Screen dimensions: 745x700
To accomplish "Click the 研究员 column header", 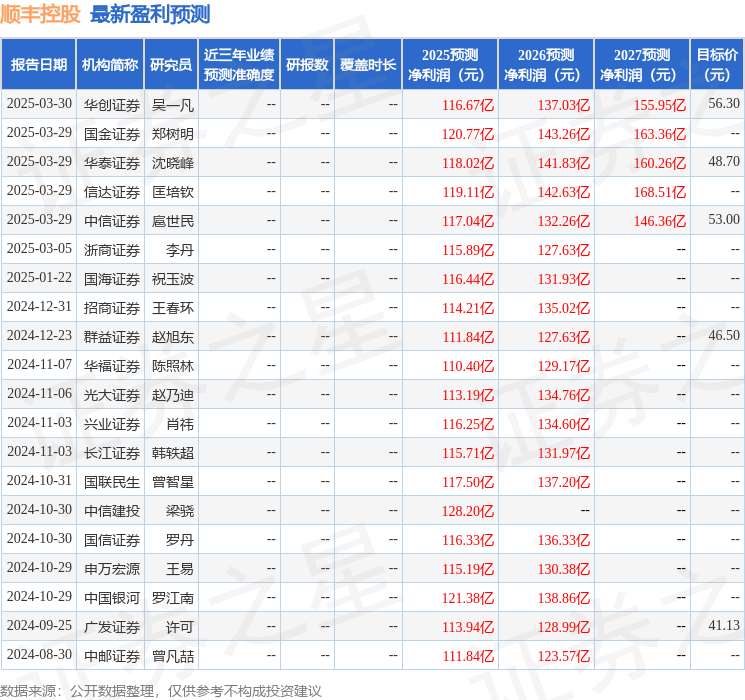I will [171, 65].
